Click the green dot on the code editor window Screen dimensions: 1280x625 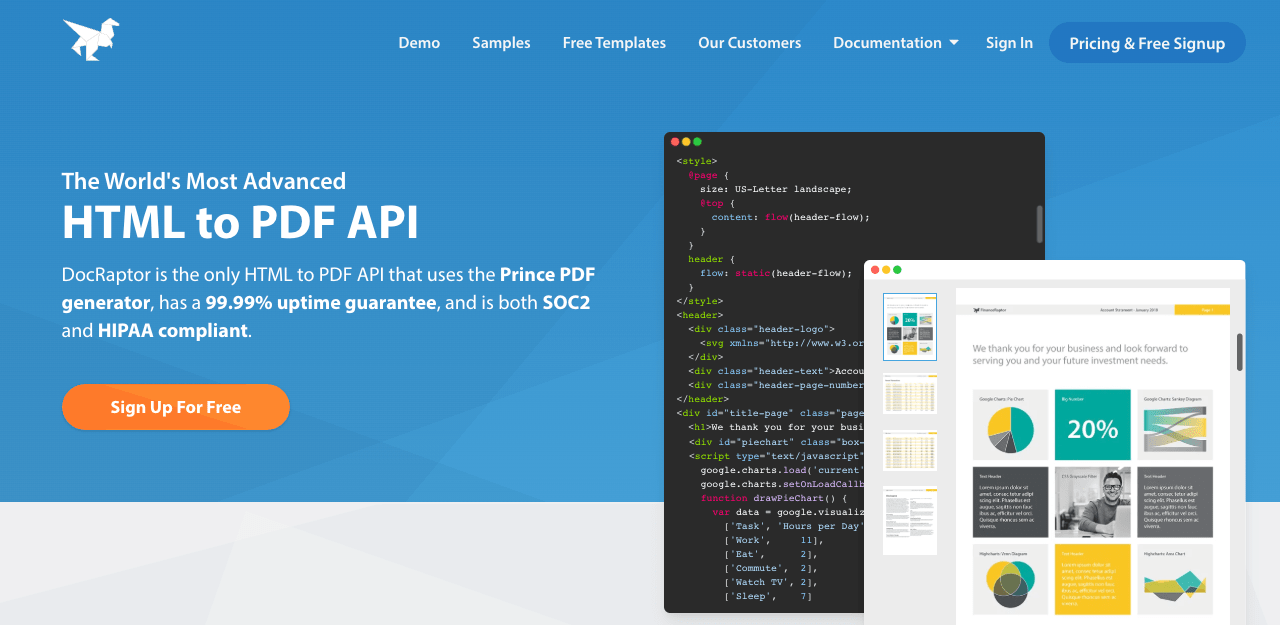coord(698,142)
